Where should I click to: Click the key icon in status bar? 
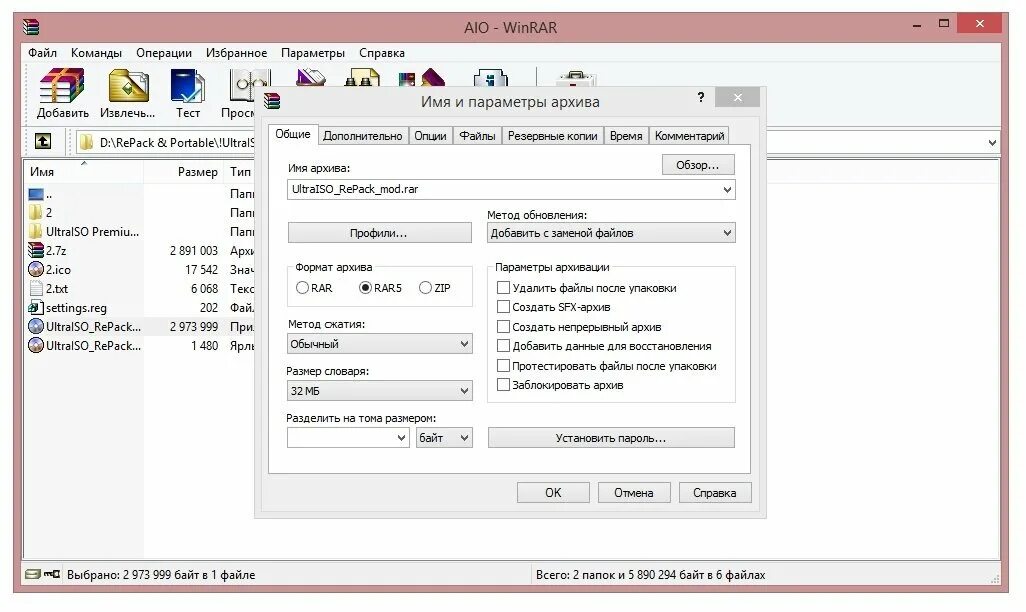[52, 574]
